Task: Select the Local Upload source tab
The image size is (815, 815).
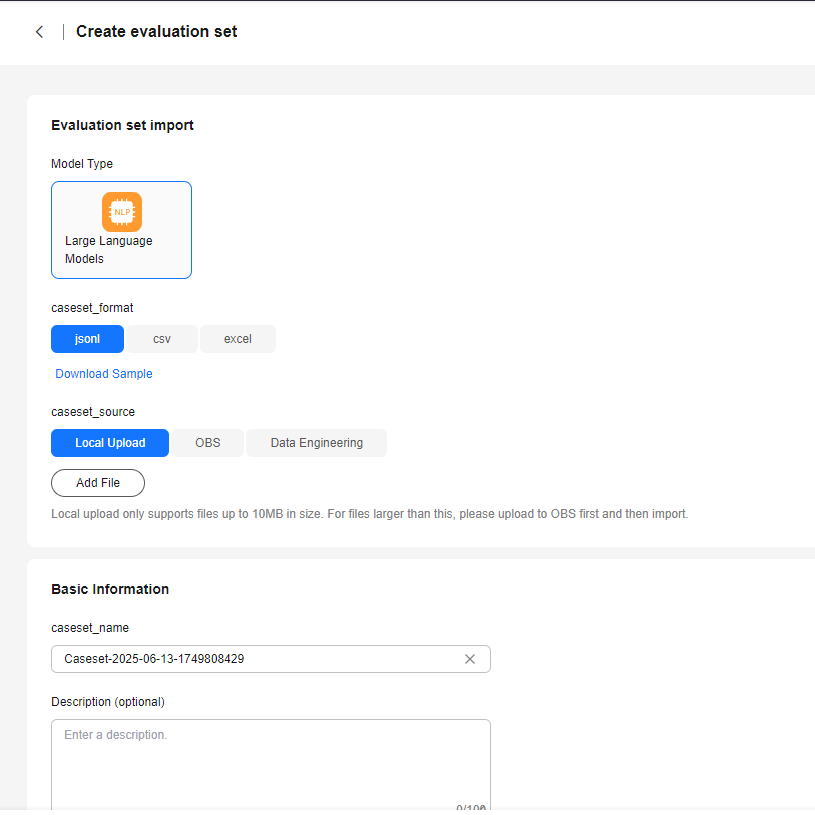Action: pyautogui.click(x=110, y=443)
